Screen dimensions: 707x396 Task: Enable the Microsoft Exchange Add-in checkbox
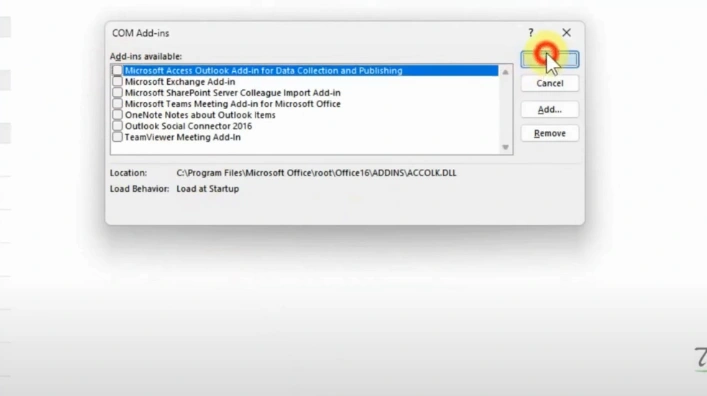point(117,82)
